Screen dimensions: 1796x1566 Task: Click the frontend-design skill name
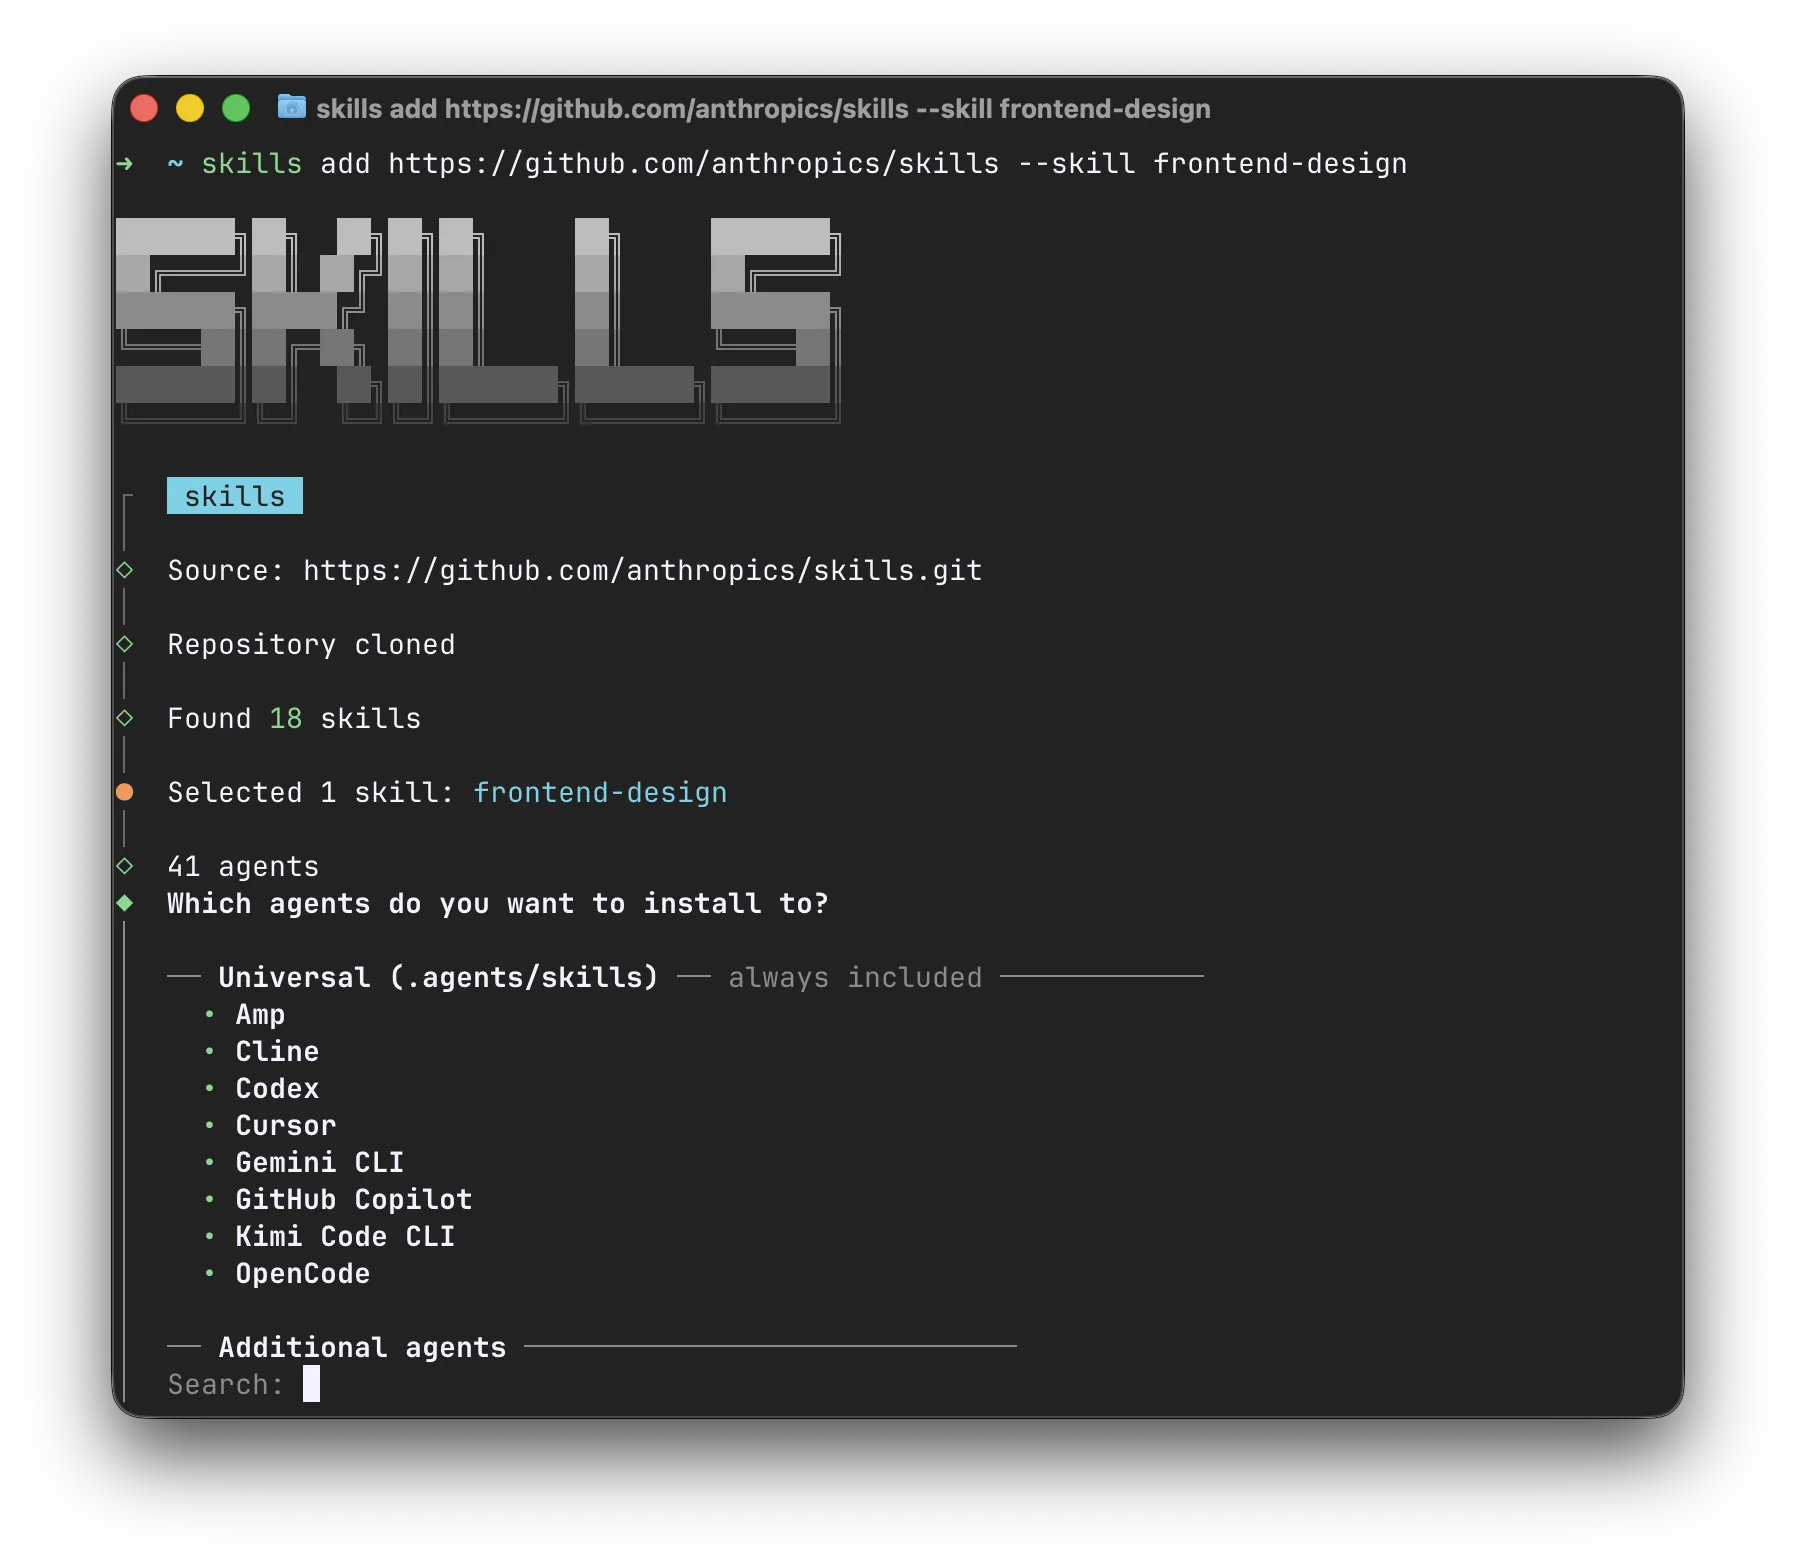pos(600,791)
